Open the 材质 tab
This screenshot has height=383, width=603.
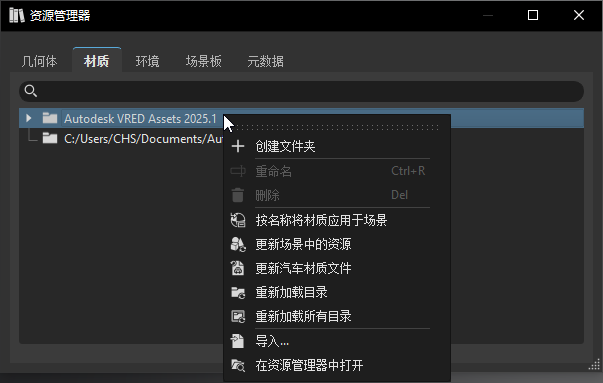coord(97,60)
